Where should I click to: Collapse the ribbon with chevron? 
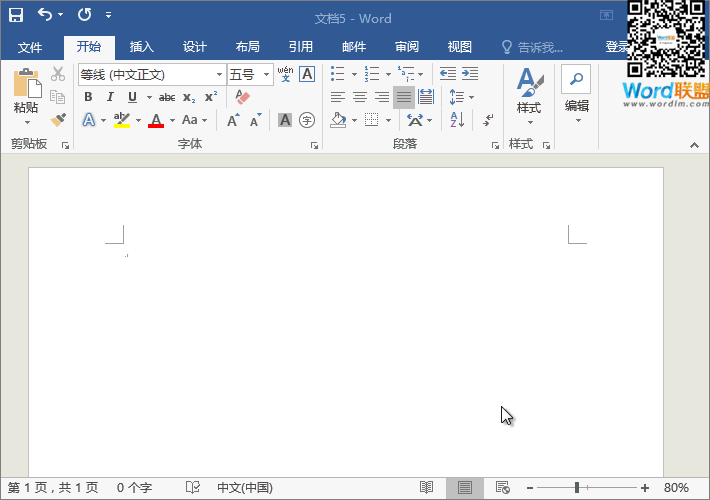694,145
